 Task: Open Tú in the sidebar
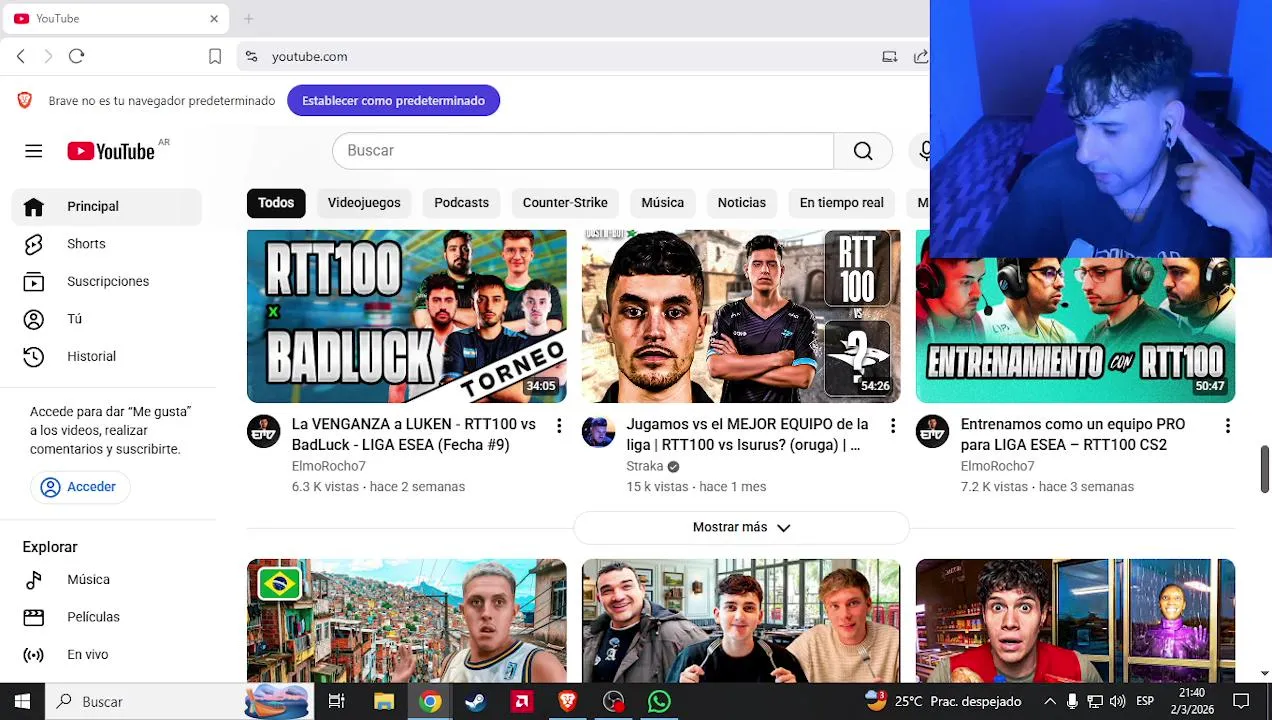tap(107, 319)
